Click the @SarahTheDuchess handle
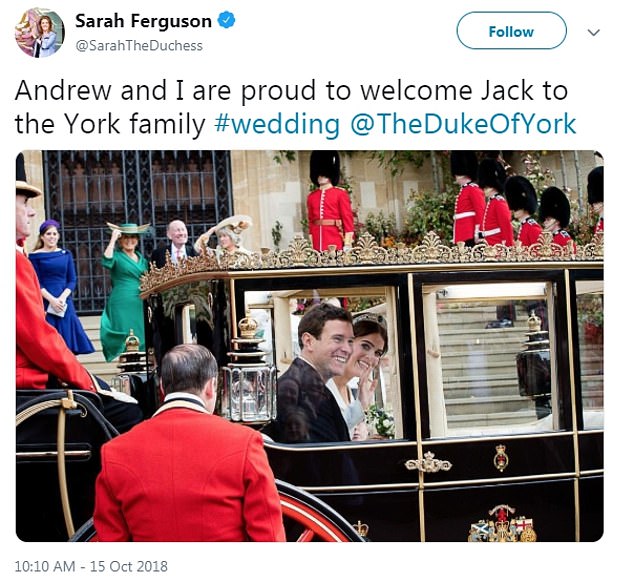This screenshot has height=582, width=634. [139, 46]
